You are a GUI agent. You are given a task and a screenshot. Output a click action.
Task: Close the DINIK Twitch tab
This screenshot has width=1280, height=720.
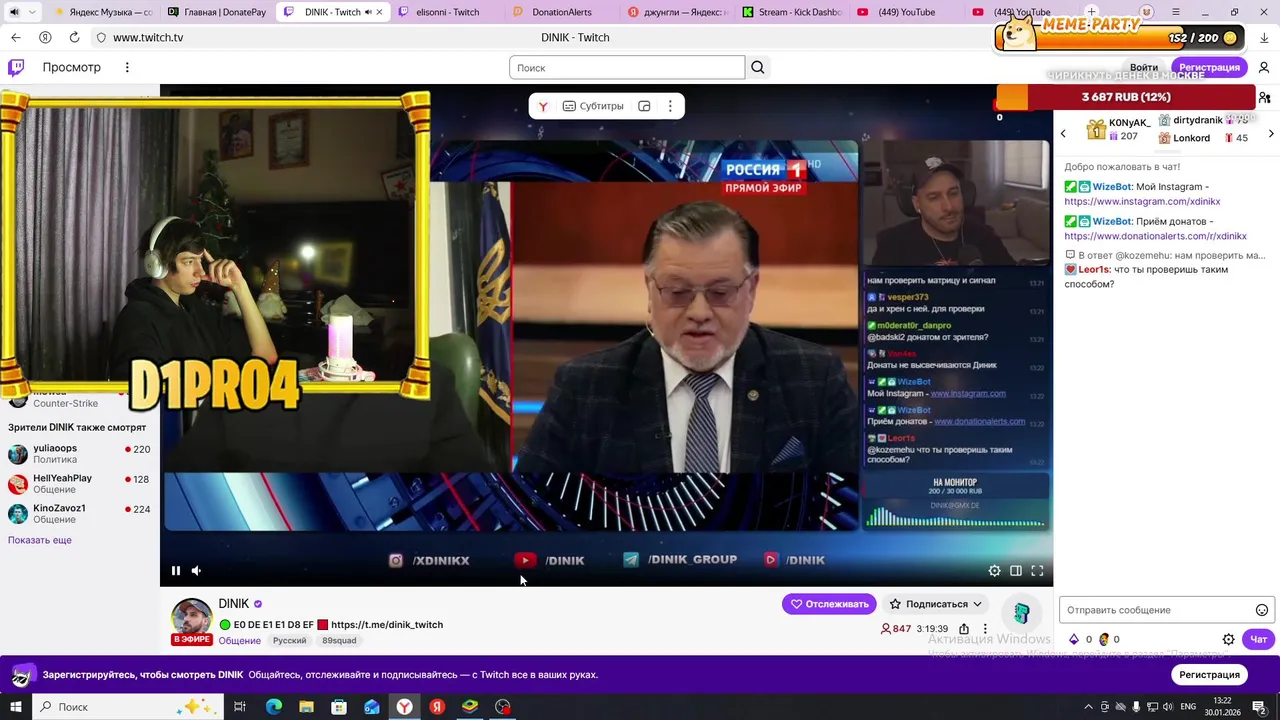379,12
